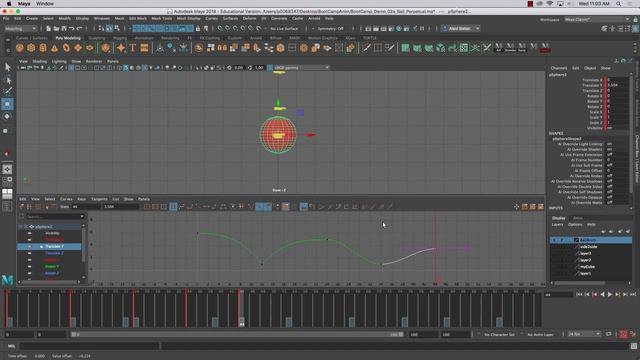Image resolution: width=640 pixels, height=360 pixels.
Task: Activate the Select tool arrow in toolbox
Action: 7,67
